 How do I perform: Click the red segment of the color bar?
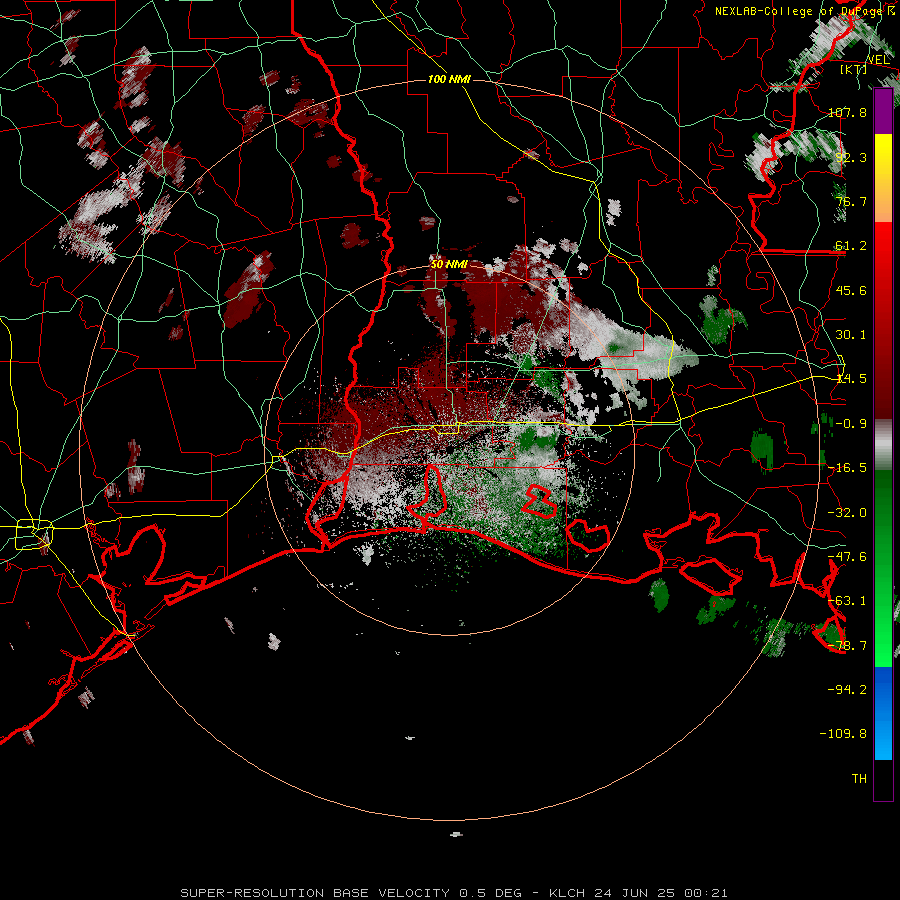point(883,320)
